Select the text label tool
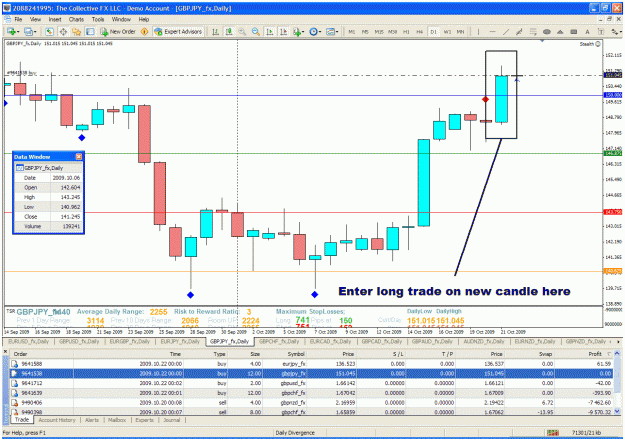The width and height of the screenshot is (625, 439). (601, 31)
